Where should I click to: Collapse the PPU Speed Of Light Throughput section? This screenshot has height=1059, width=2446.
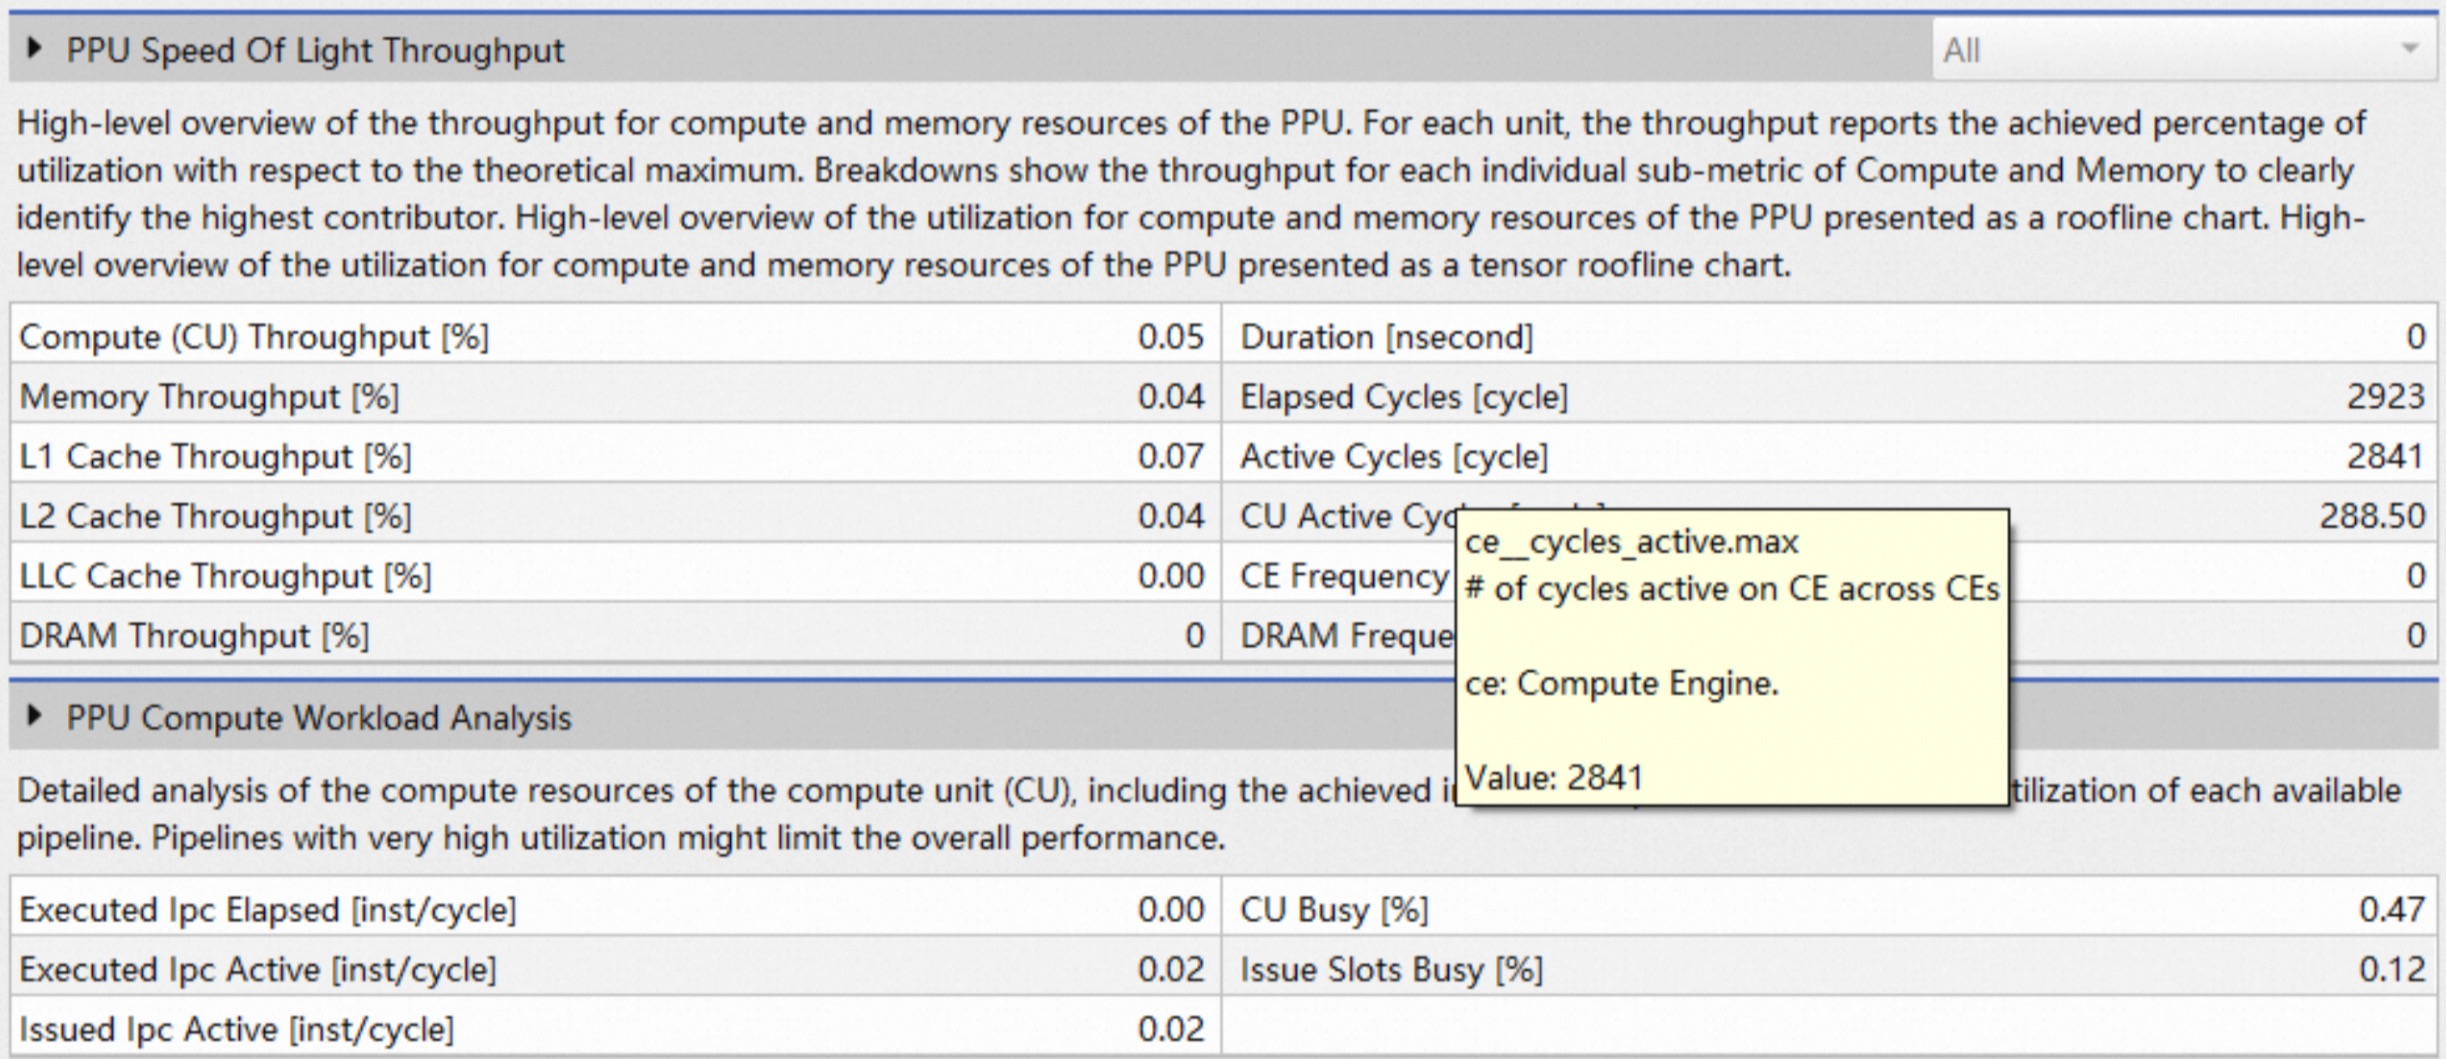[x=34, y=48]
